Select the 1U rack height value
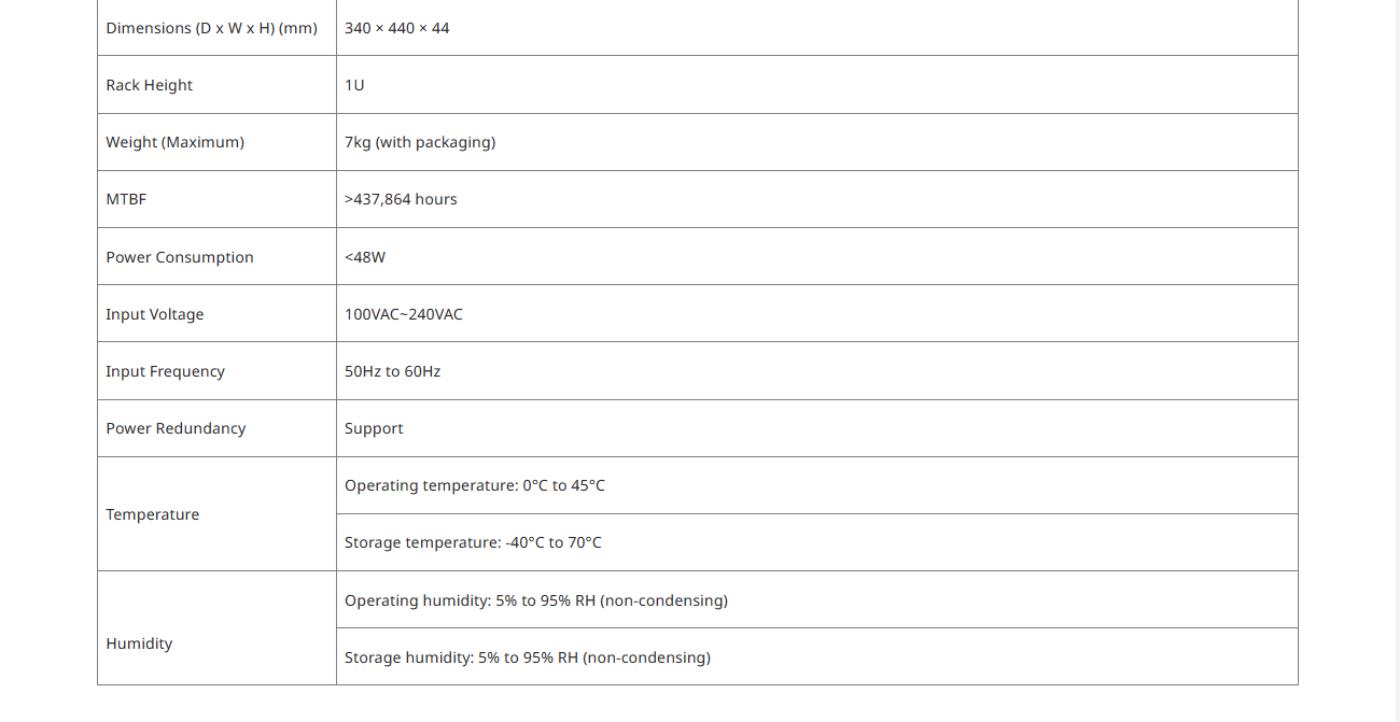The width and height of the screenshot is (1400, 722). point(354,85)
